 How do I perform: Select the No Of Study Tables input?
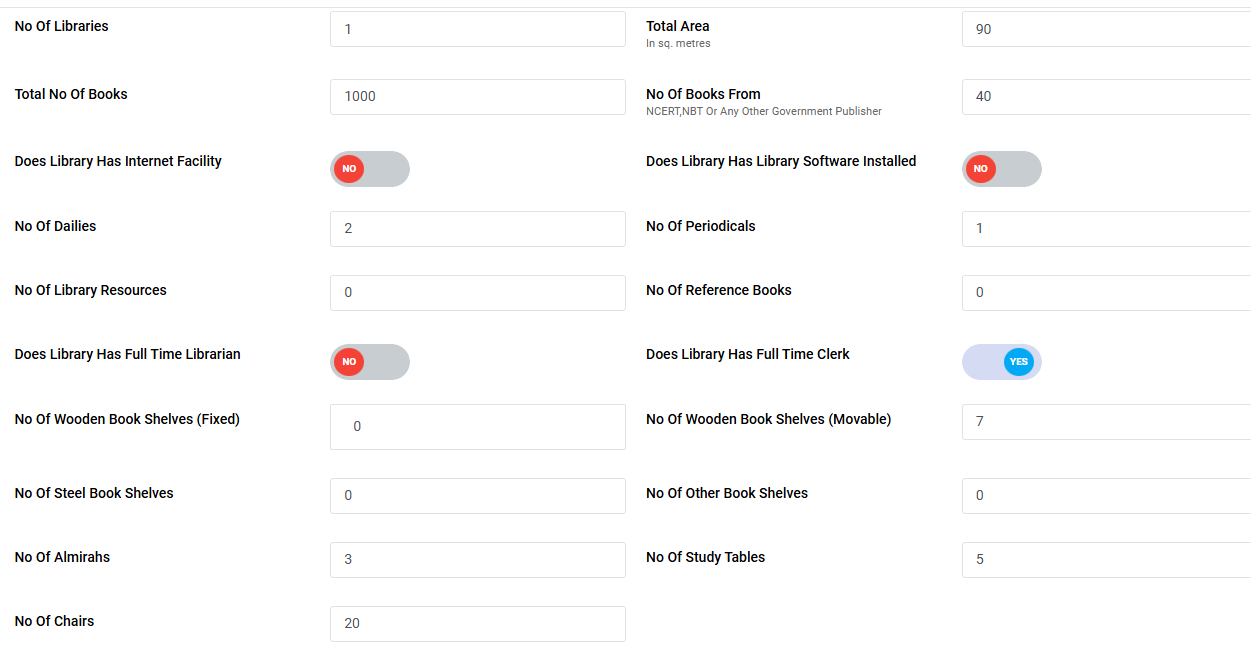pos(1105,560)
